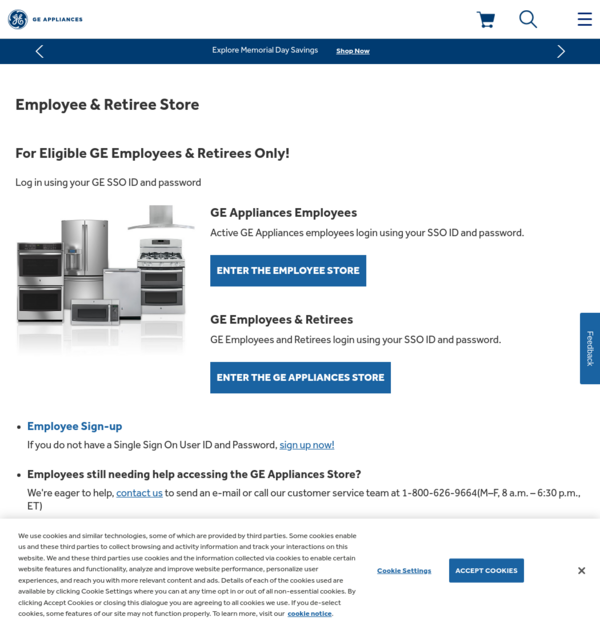This screenshot has height=625, width=600.
Task: Open the cookie notice link
Action: point(309,613)
